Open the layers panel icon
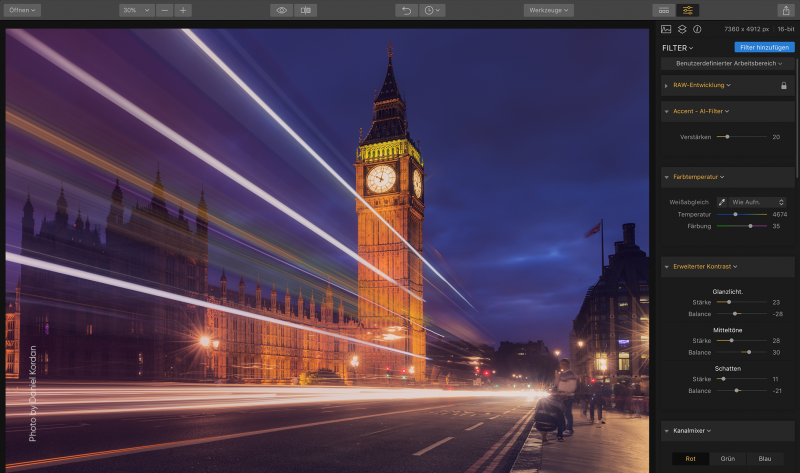 pyautogui.click(x=682, y=29)
